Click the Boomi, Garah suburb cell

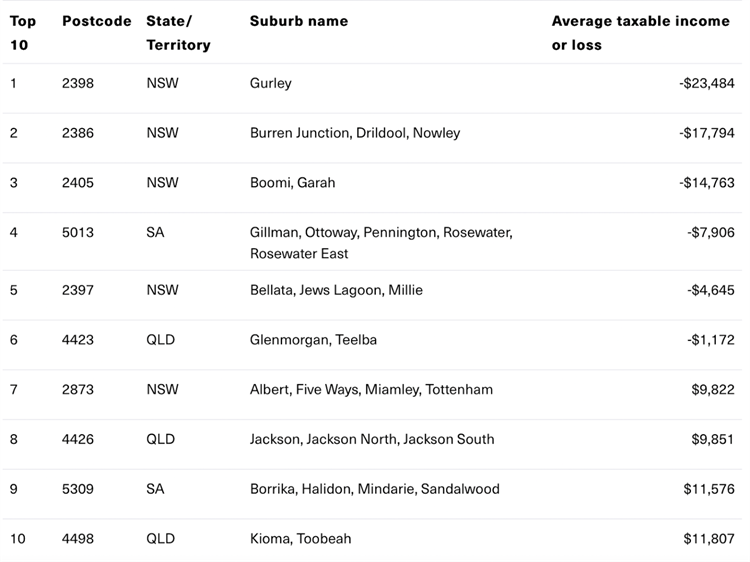click(x=292, y=183)
